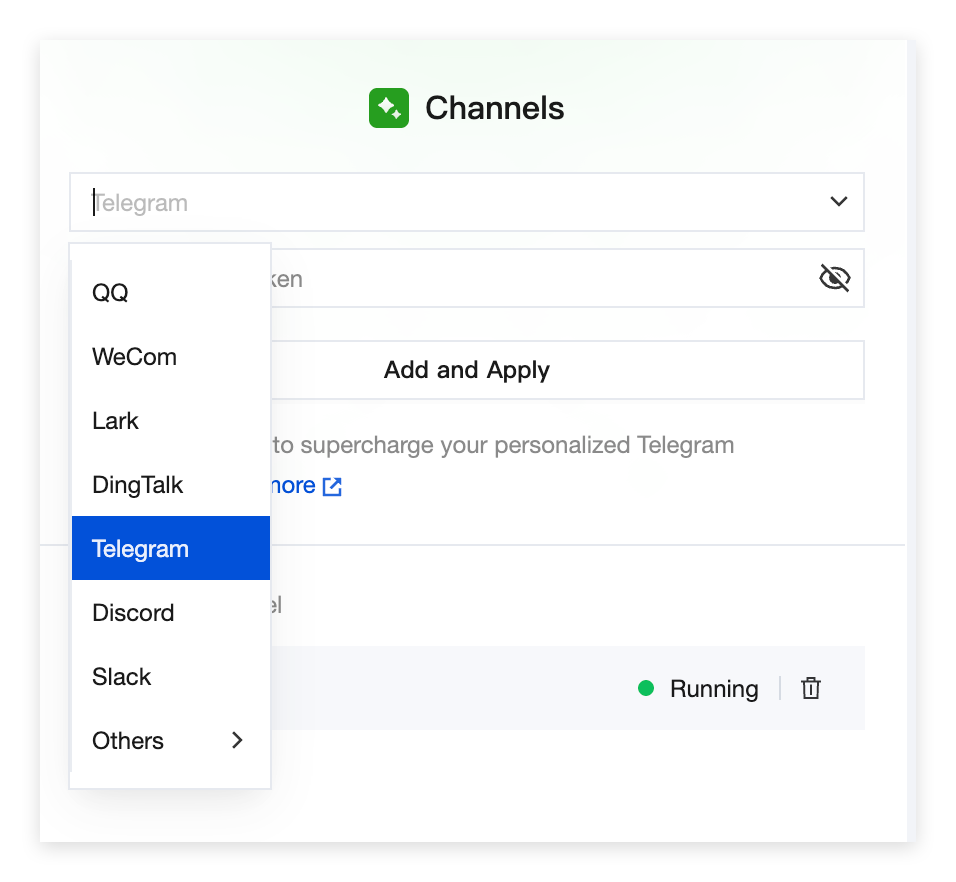Expand the Others submenu arrow
956x882 pixels.
(237, 740)
